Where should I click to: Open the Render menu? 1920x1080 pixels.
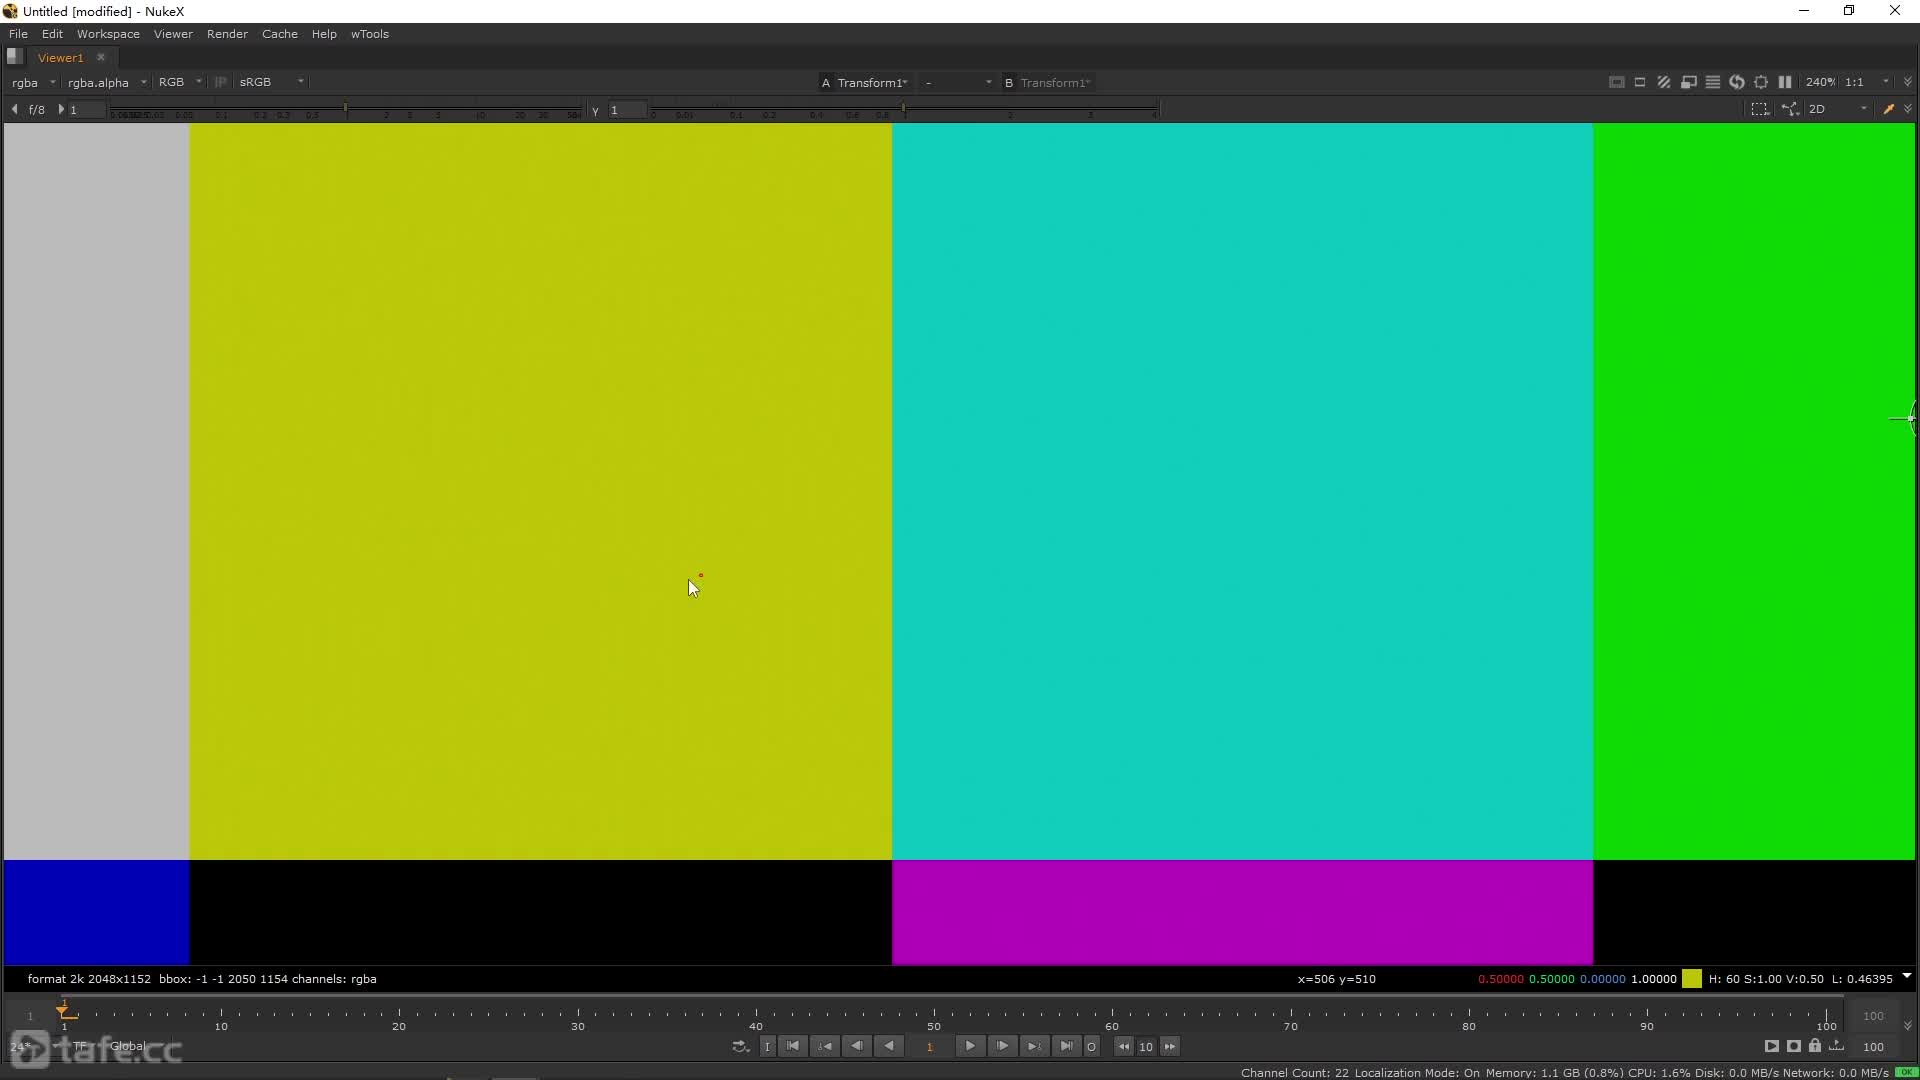[227, 34]
